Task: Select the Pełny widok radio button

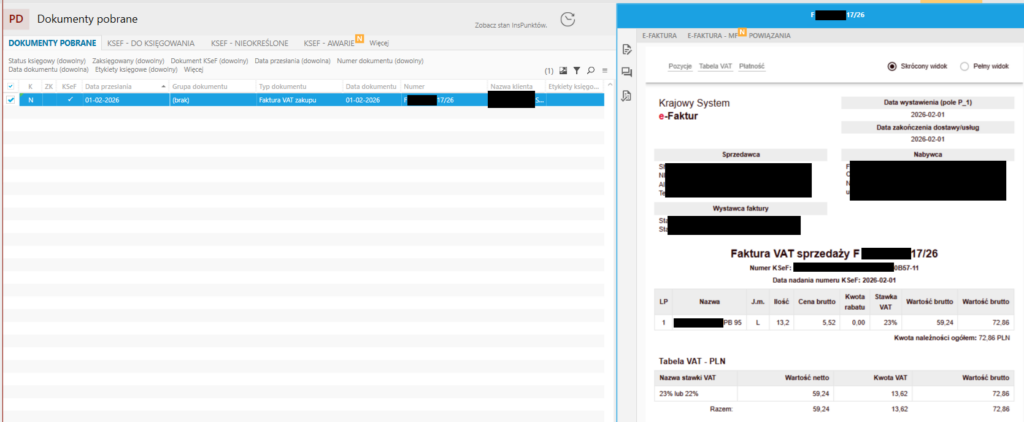Action: (x=964, y=66)
